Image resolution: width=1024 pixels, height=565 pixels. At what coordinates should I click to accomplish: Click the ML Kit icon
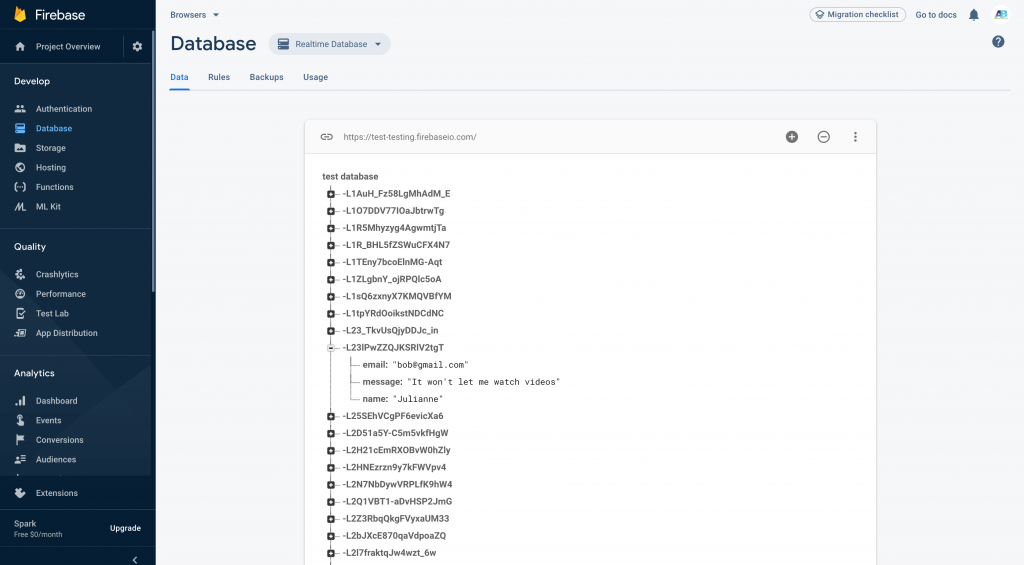pyautogui.click(x=20, y=206)
